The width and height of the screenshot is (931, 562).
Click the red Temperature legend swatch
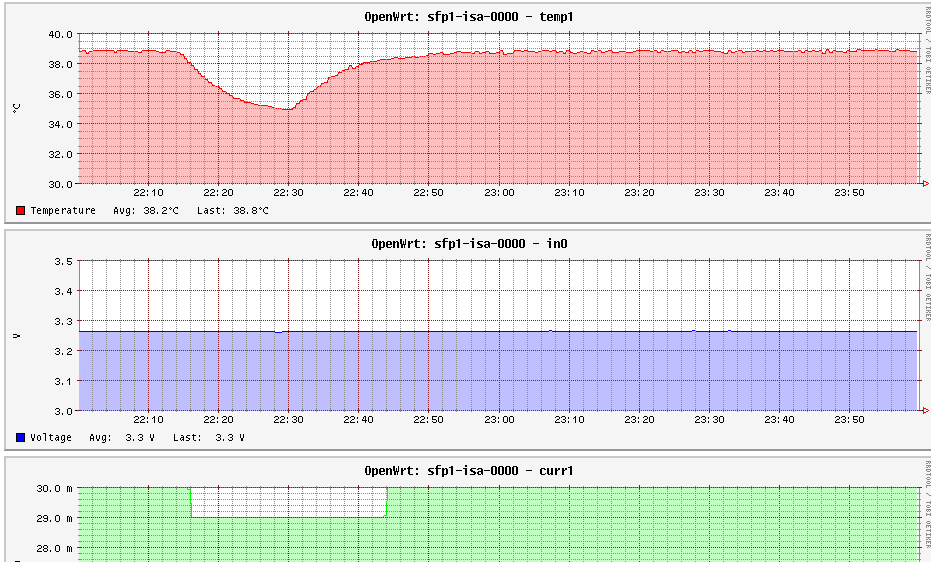click(21, 211)
